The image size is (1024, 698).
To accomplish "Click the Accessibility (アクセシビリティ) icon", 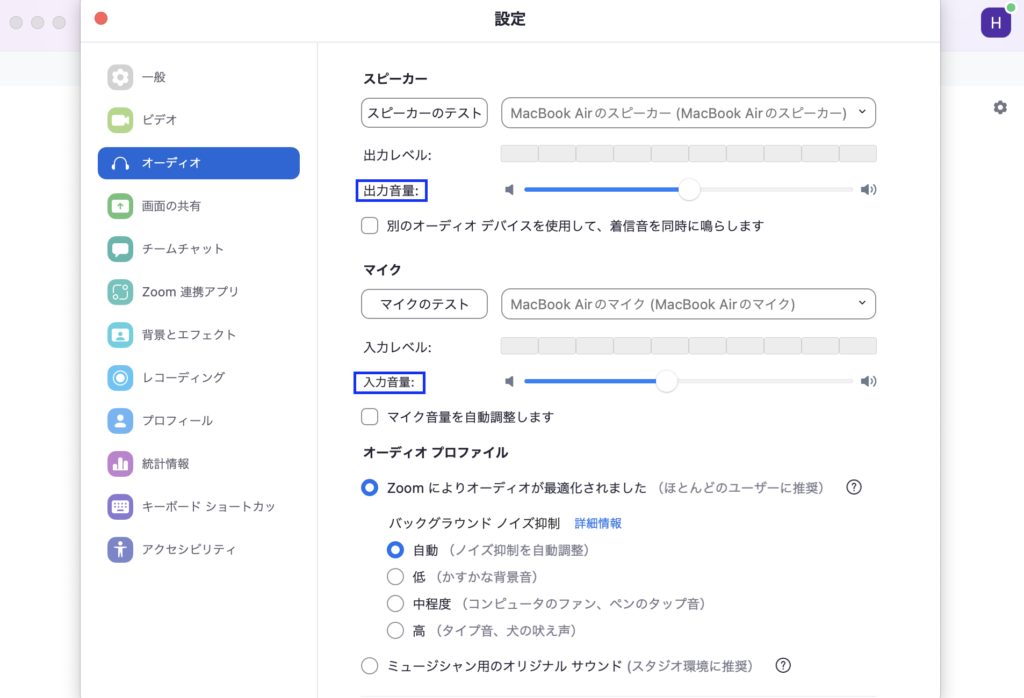I will [120, 549].
